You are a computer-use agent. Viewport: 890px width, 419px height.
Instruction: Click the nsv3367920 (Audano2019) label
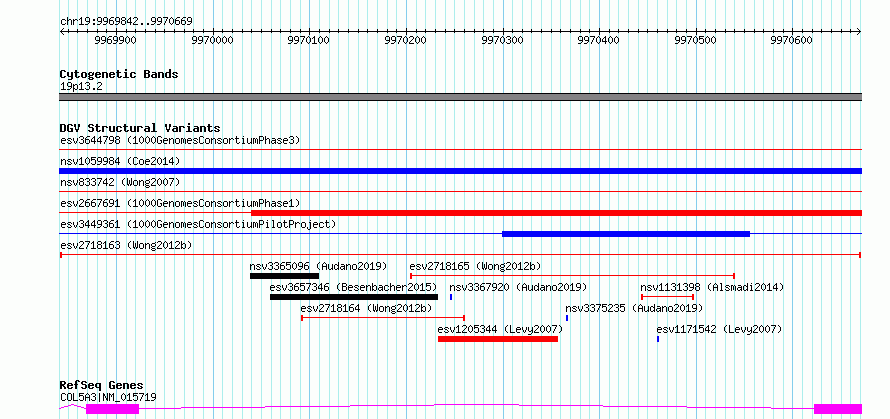[x=518, y=287]
